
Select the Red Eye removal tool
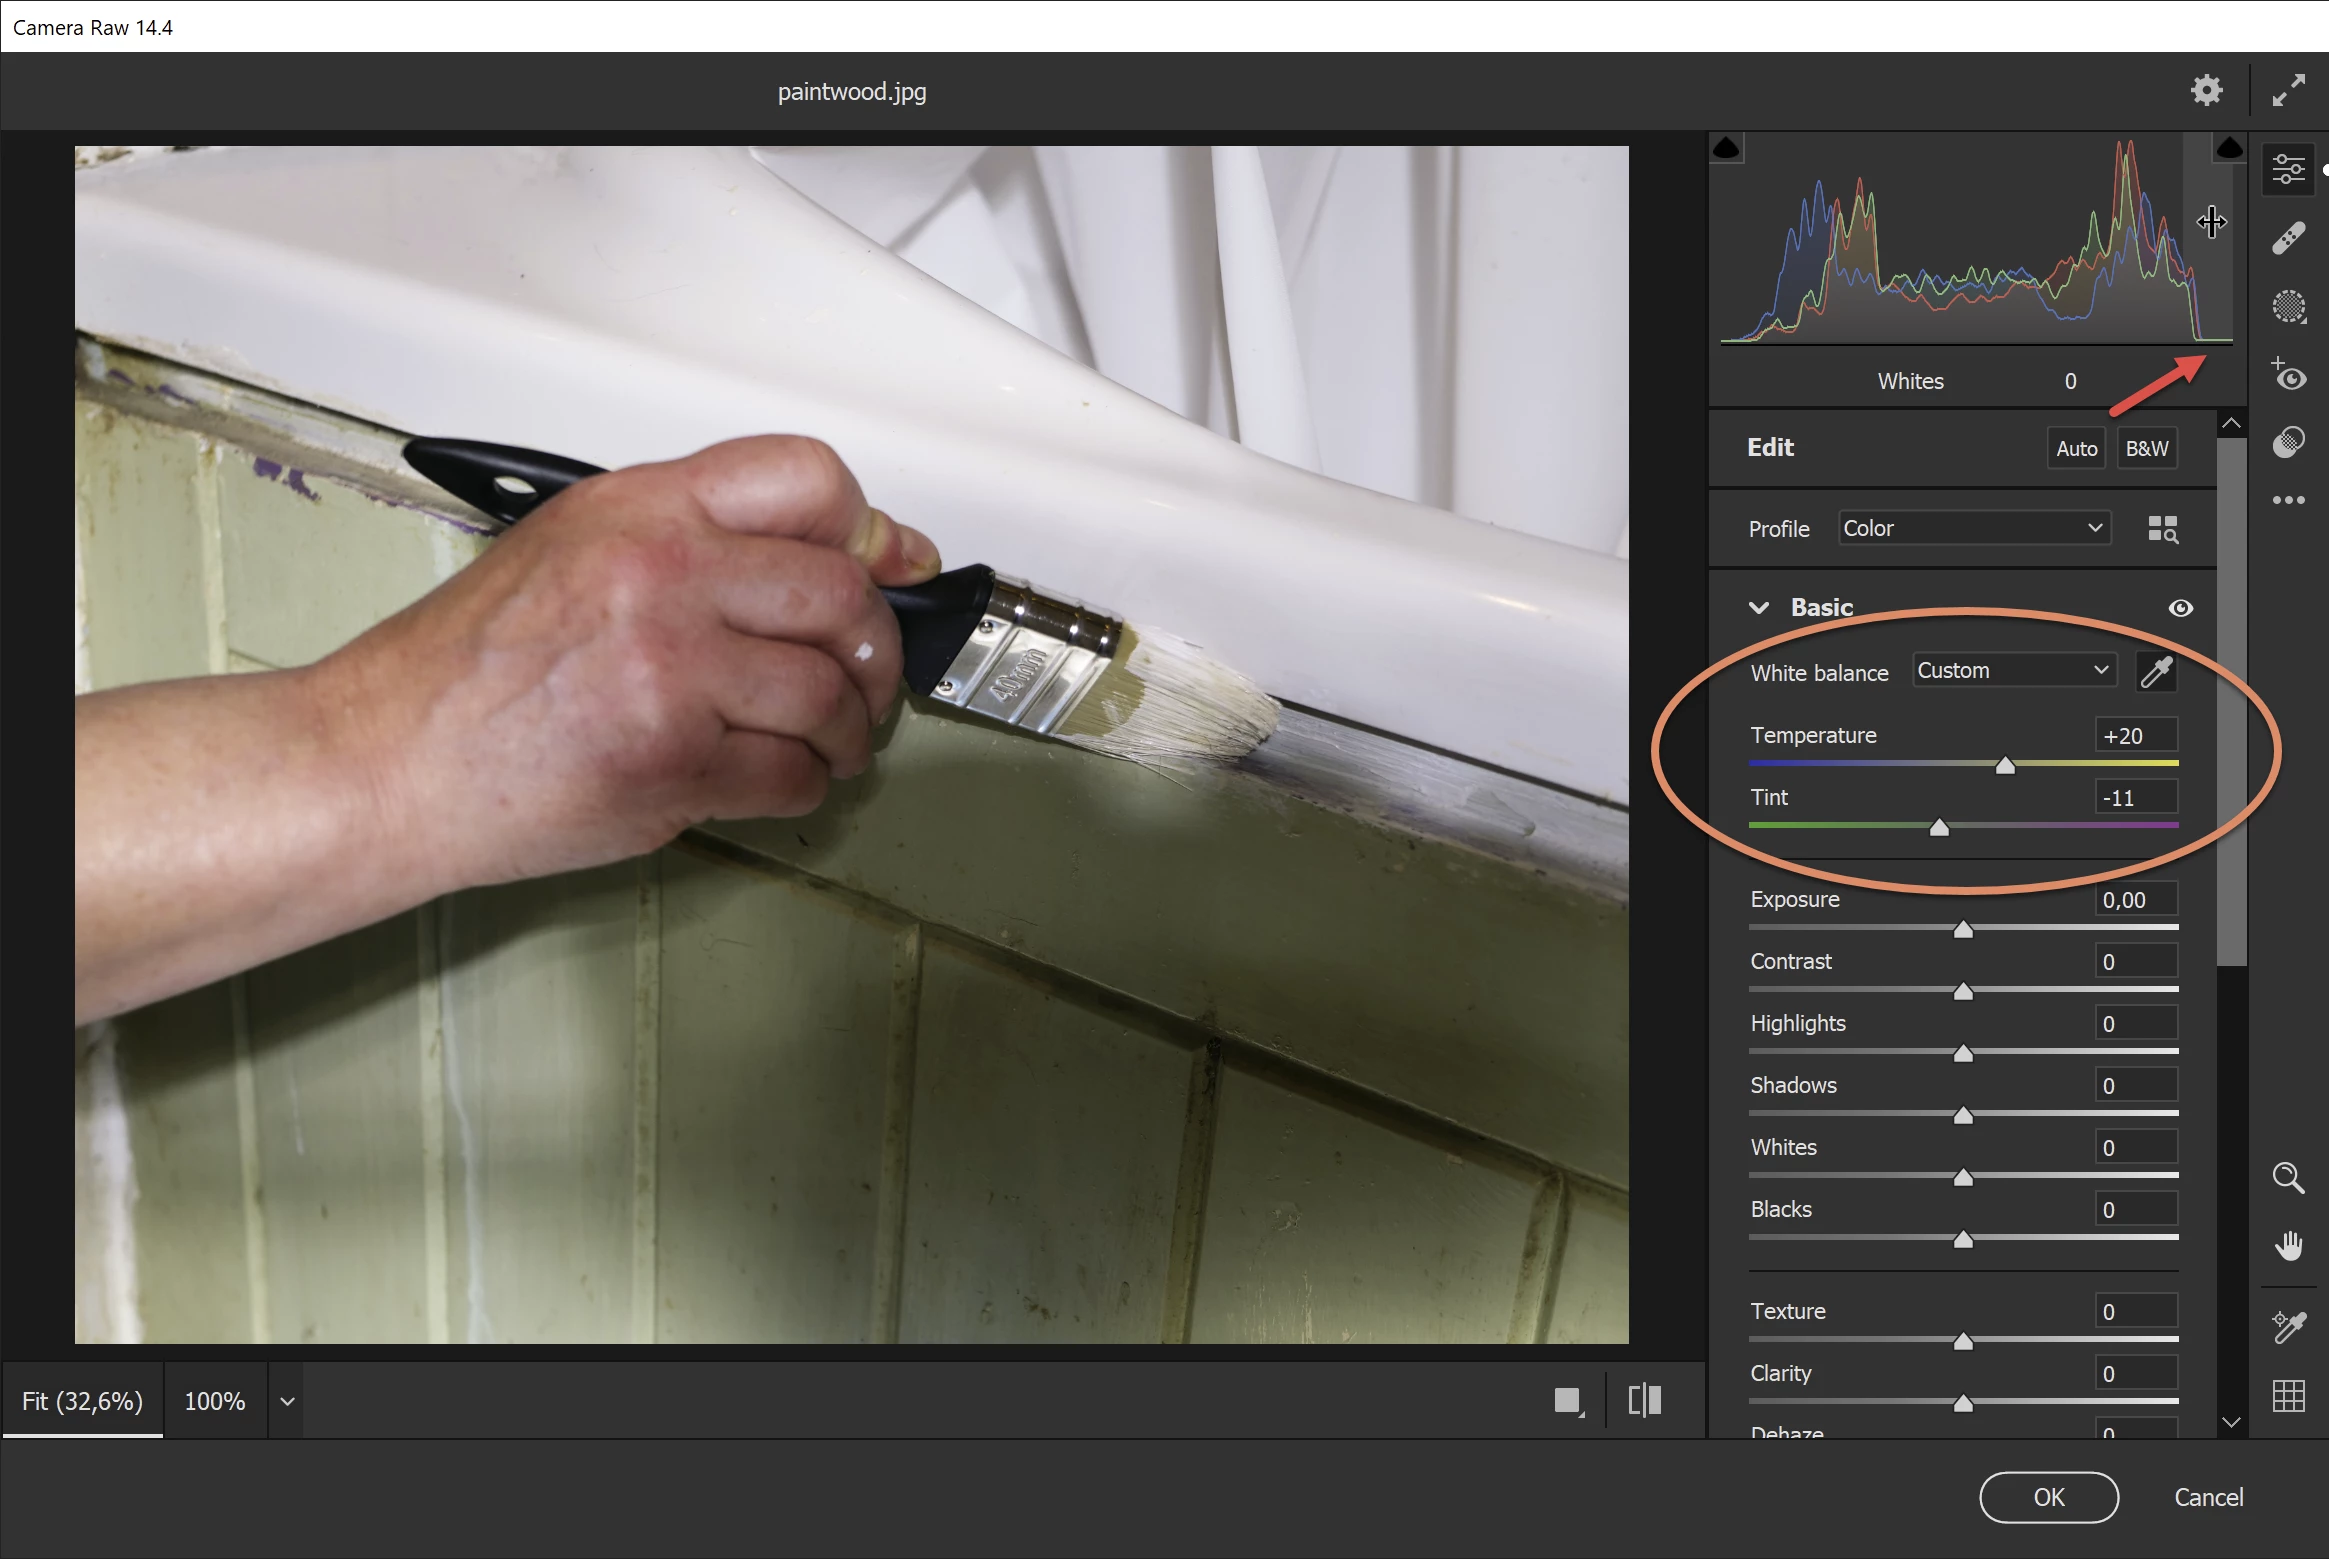[2288, 375]
